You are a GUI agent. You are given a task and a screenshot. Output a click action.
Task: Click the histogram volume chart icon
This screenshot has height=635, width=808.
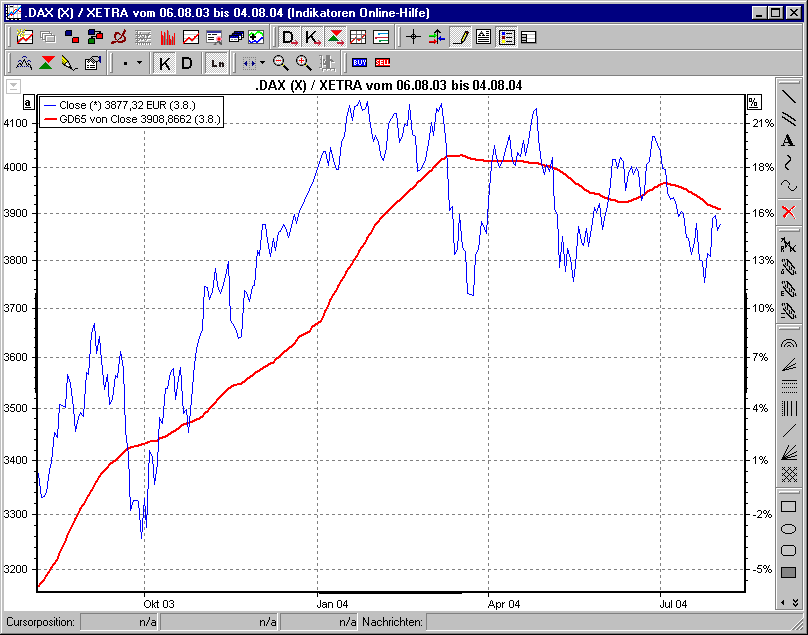click(170, 37)
